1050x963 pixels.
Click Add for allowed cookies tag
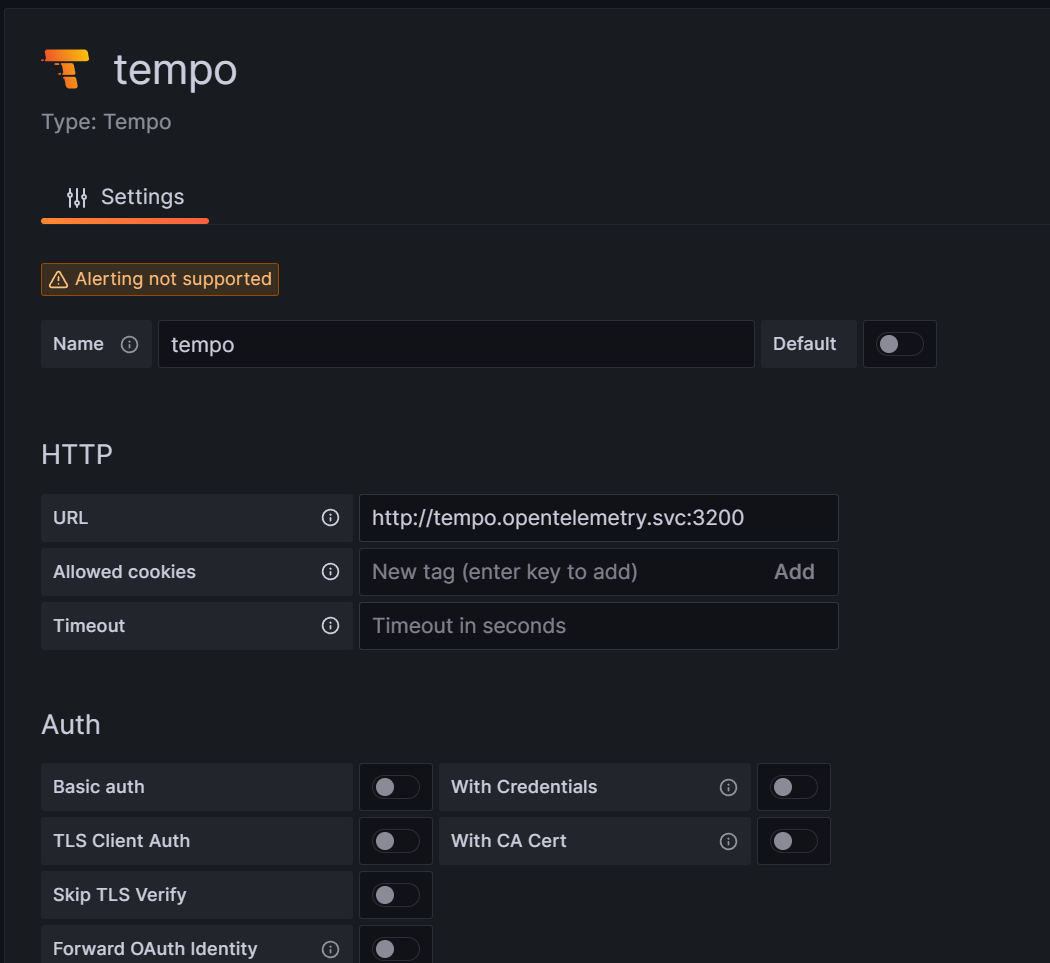[x=794, y=572]
